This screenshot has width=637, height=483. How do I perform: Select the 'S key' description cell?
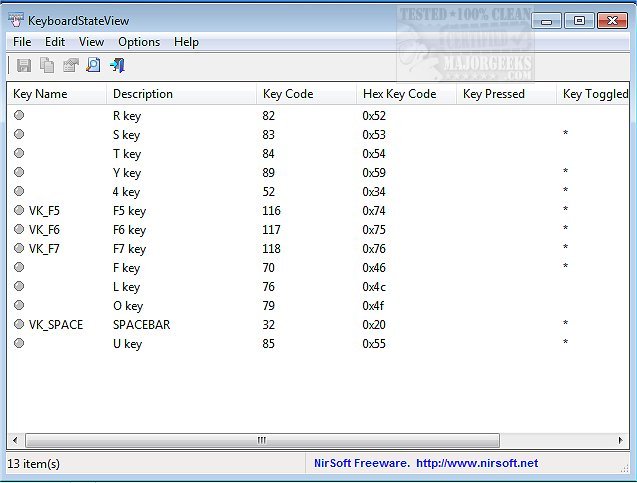pos(126,135)
